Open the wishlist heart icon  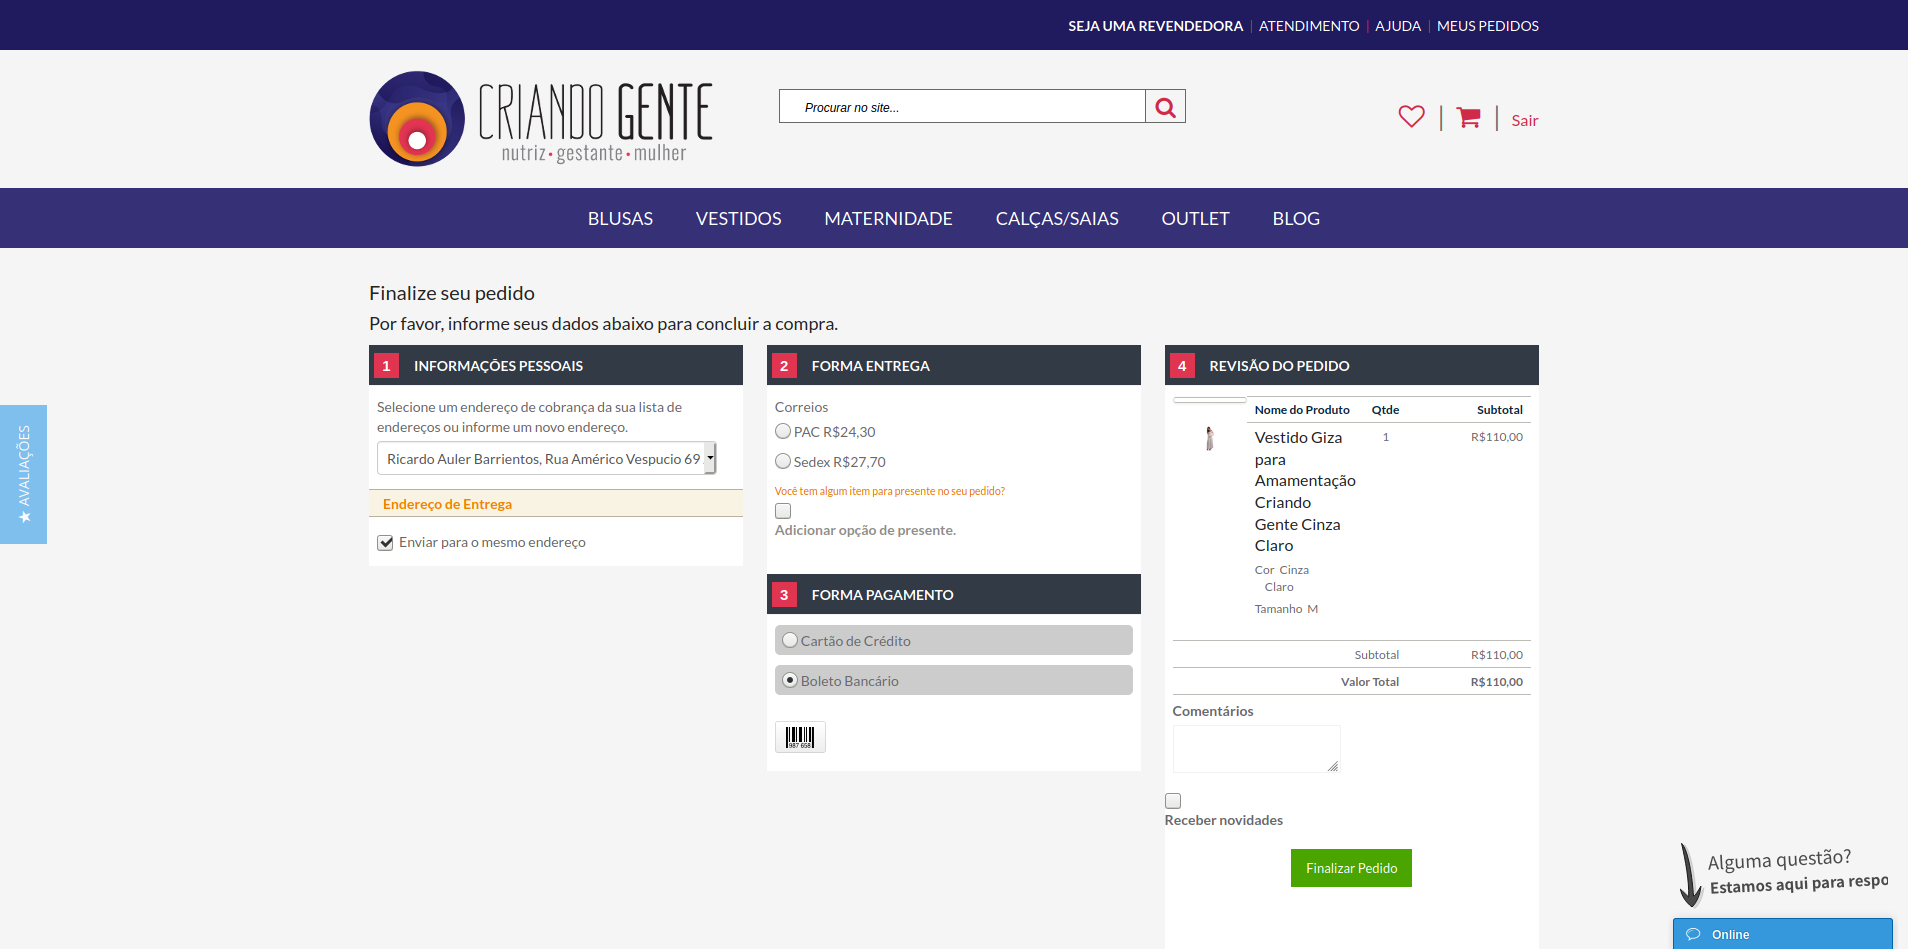coord(1411,117)
